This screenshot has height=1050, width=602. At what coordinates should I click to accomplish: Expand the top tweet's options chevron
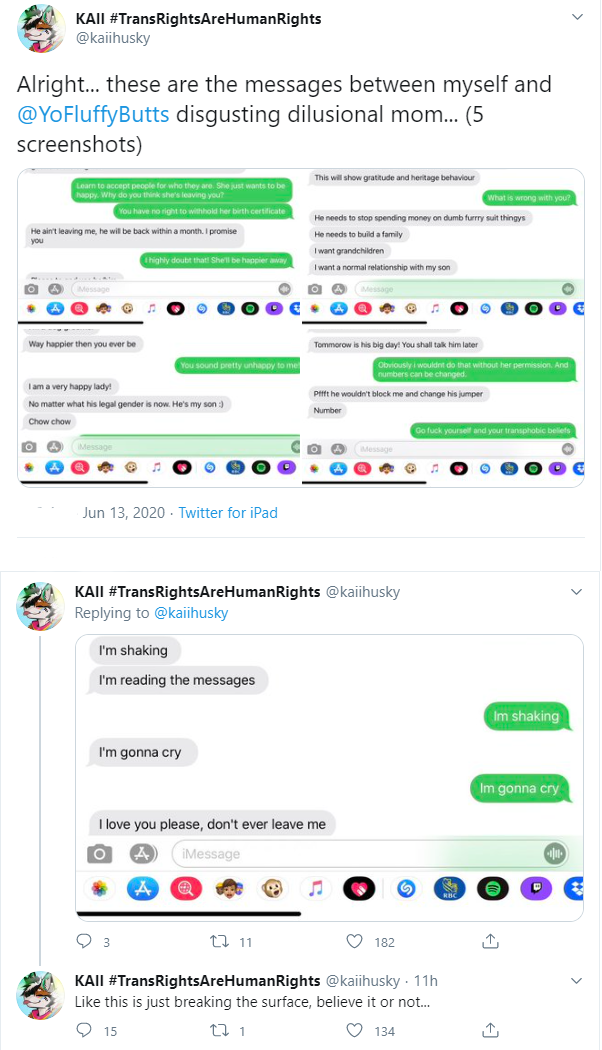(x=577, y=17)
